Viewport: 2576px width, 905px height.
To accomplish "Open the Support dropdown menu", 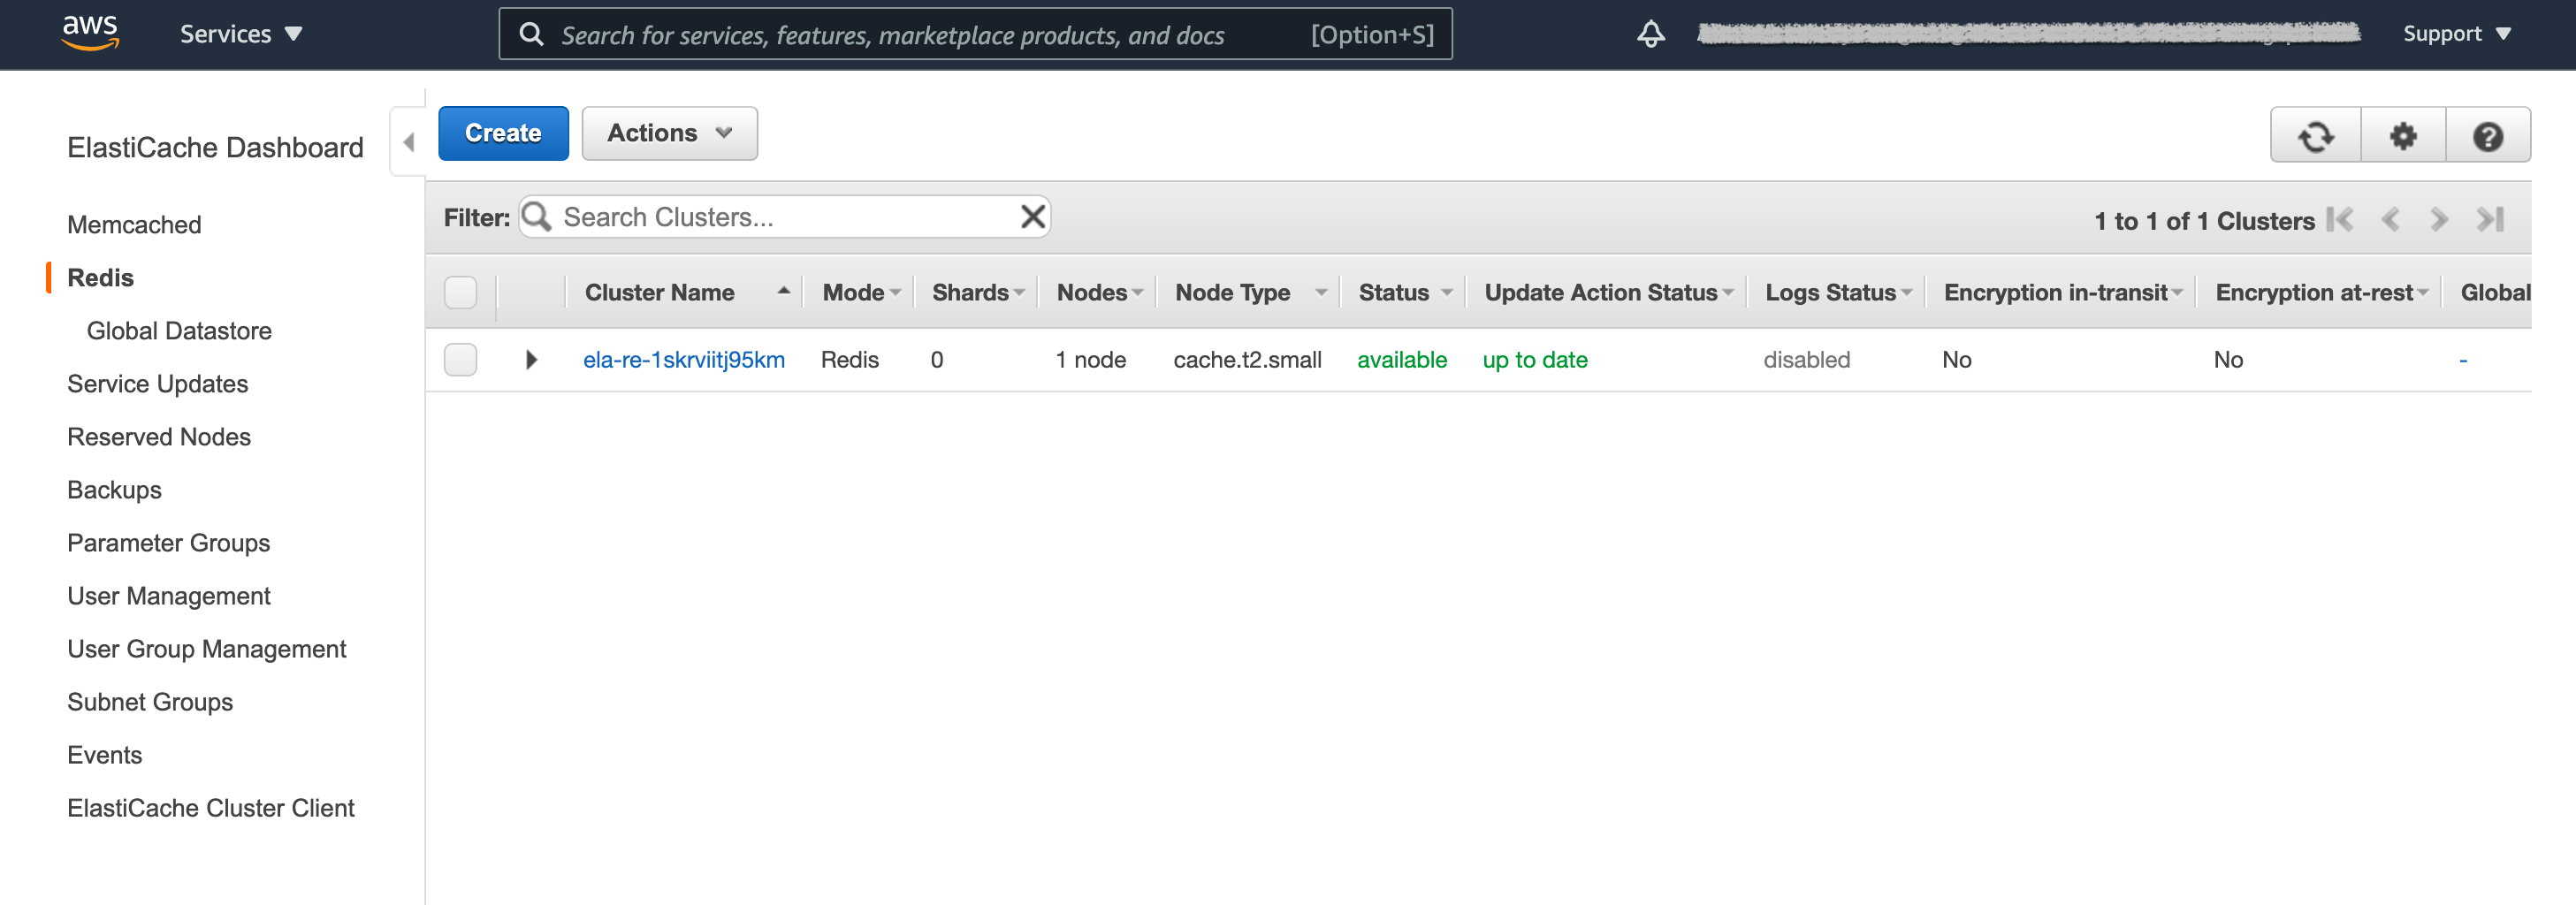I will pos(2456,34).
